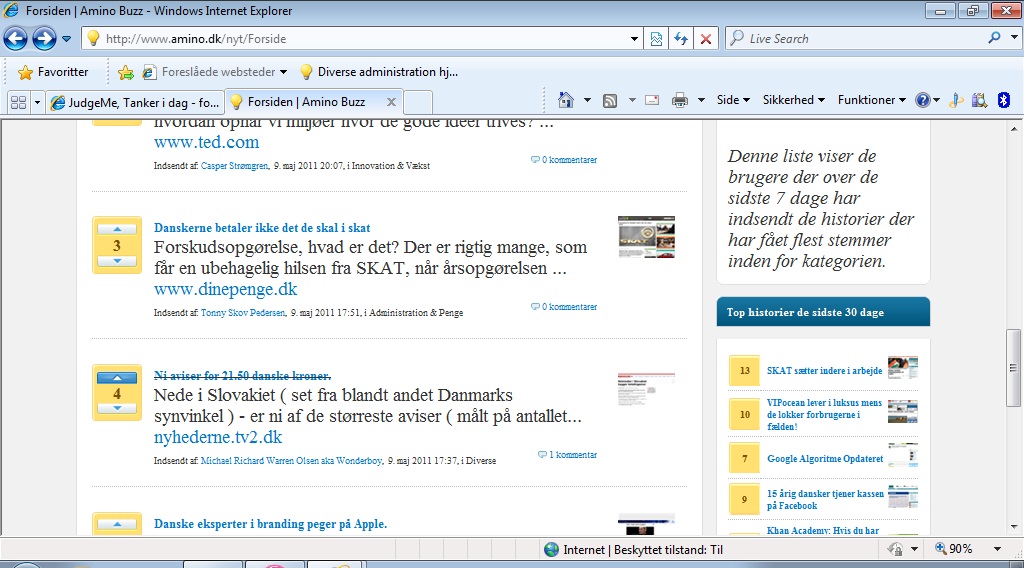Click the Quick Tabs grid icon
The height and width of the screenshot is (568, 1024).
(x=19, y=103)
